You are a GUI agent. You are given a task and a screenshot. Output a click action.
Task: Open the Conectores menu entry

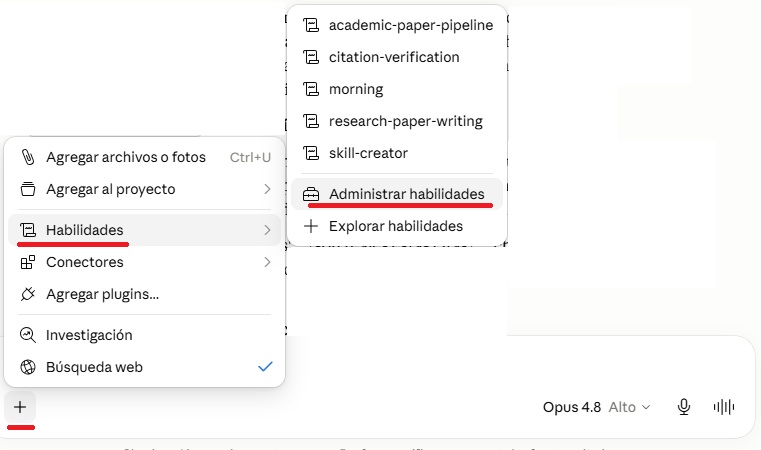[145, 262]
